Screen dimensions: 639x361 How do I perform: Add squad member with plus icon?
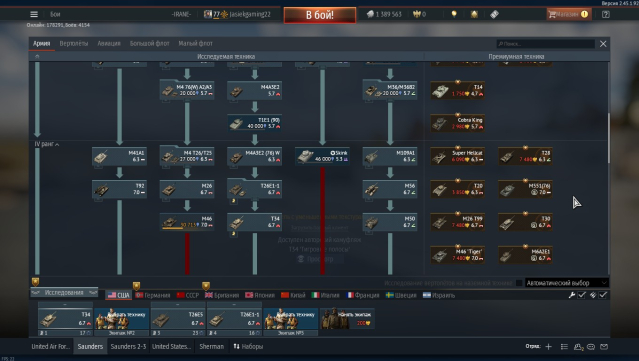pyautogui.click(x=549, y=347)
